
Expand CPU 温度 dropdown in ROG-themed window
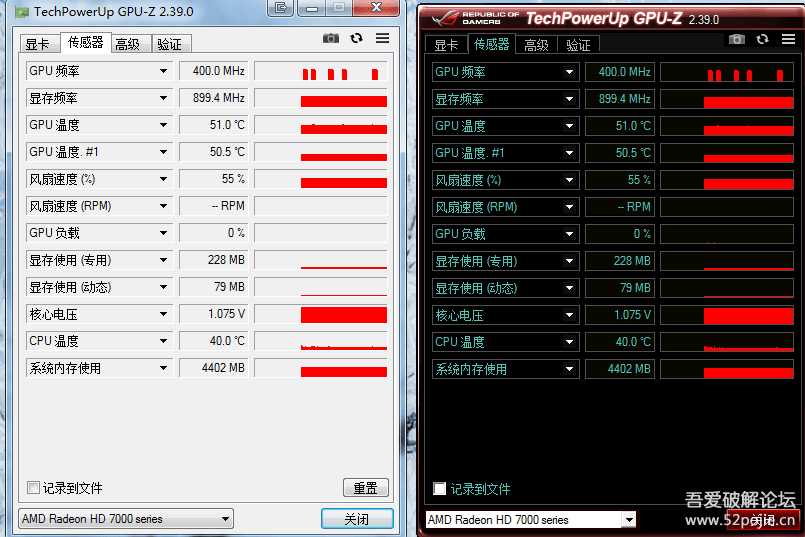(569, 342)
